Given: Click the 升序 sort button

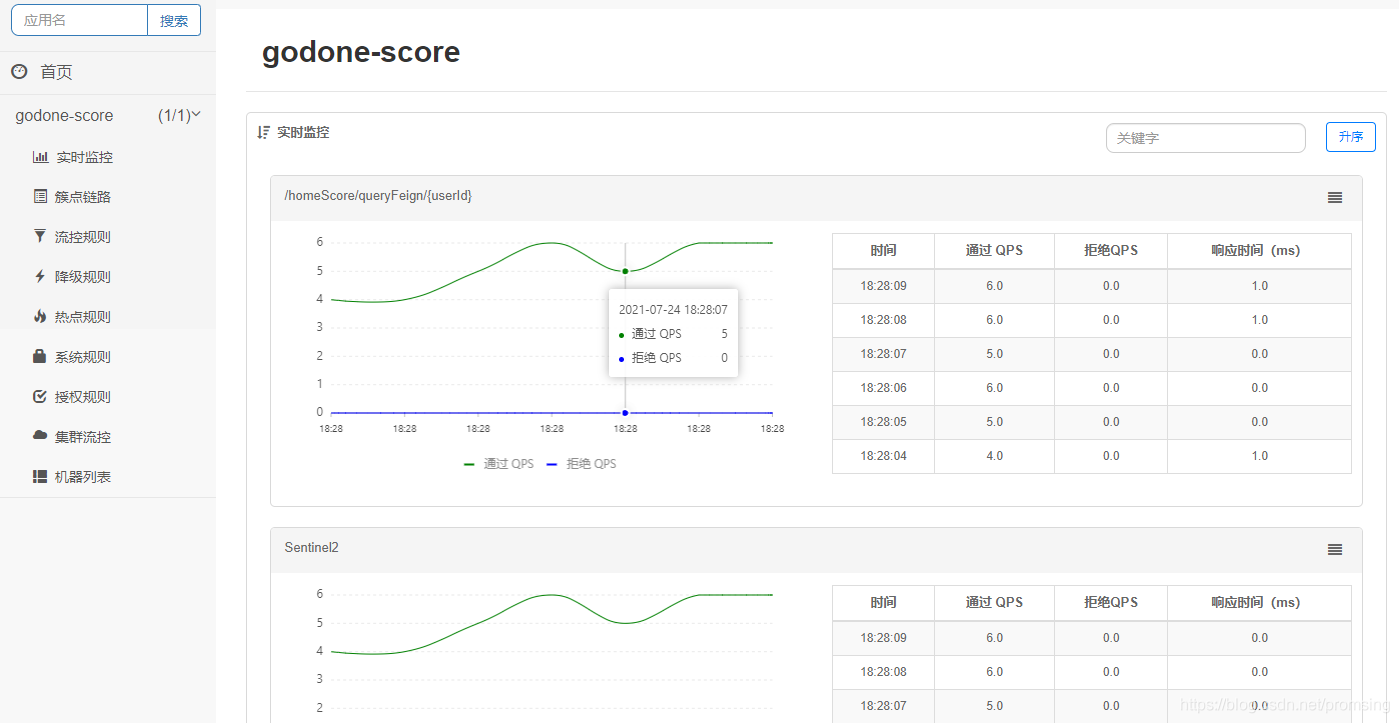Looking at the screenshot, I should 1350,137.
